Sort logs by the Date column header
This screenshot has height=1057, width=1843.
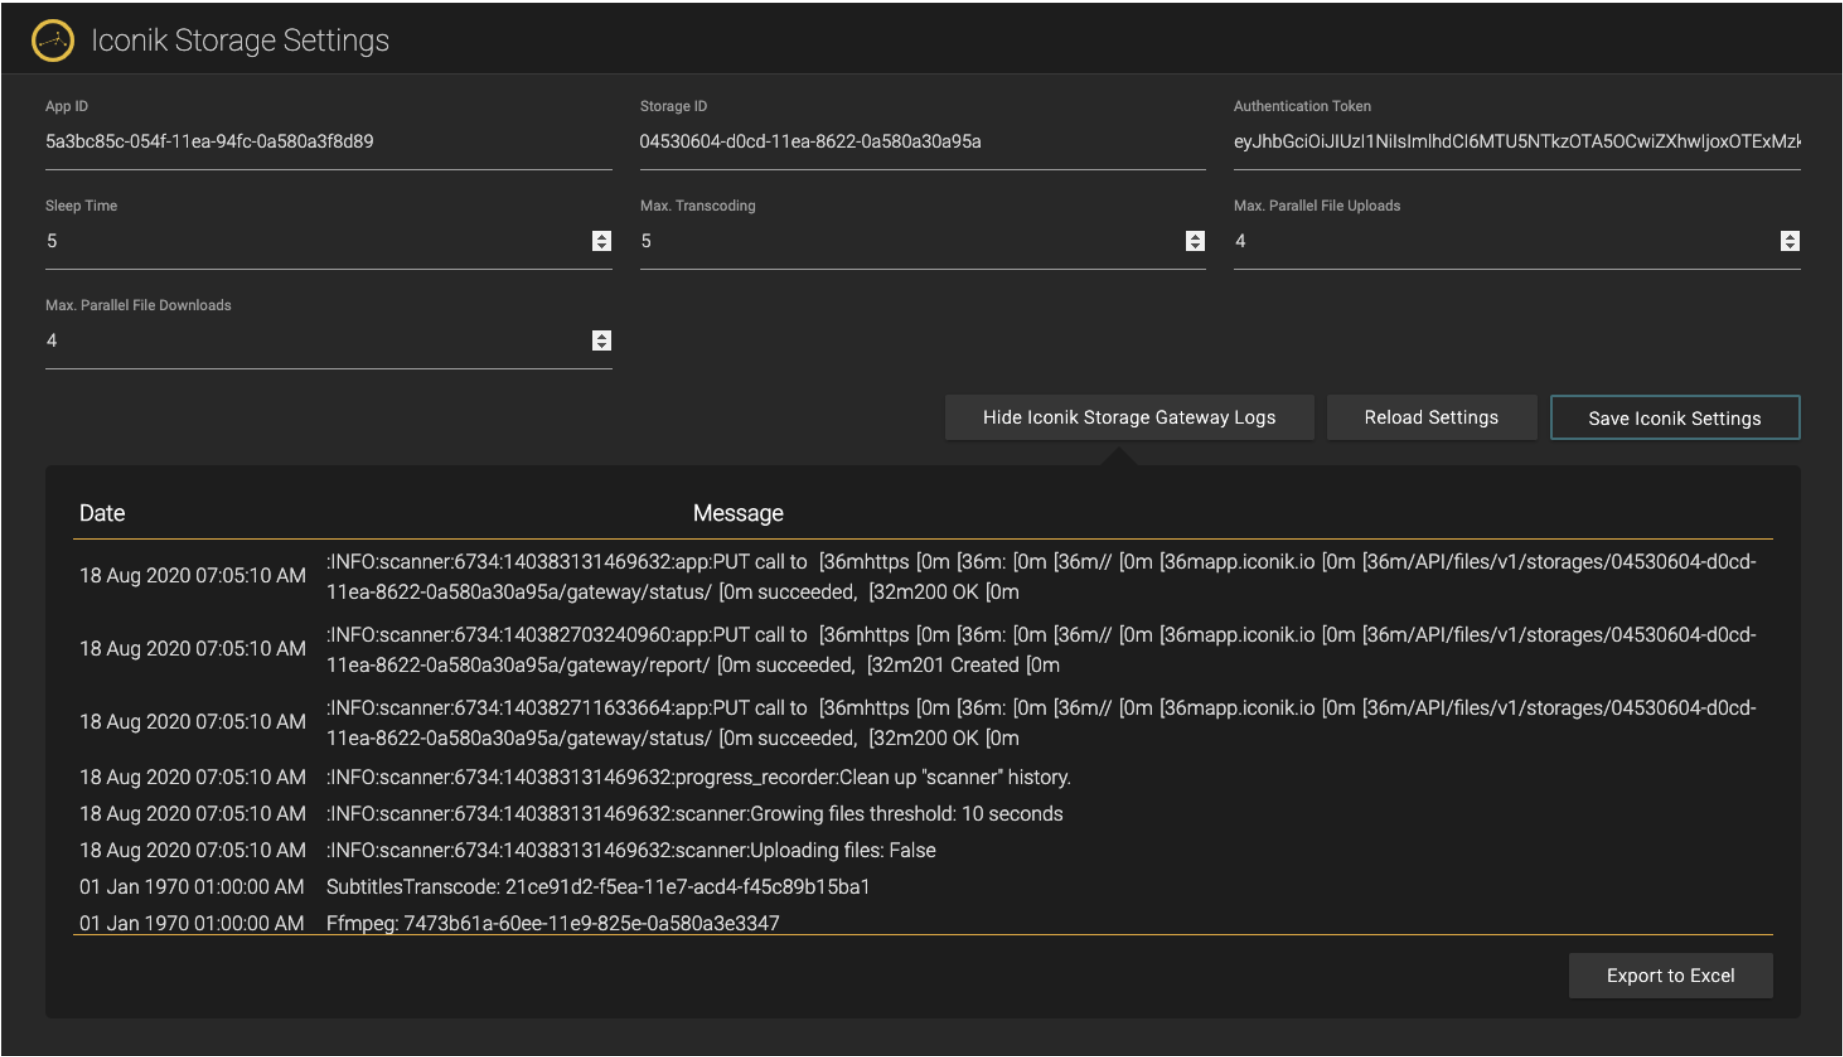click(102, 513)
